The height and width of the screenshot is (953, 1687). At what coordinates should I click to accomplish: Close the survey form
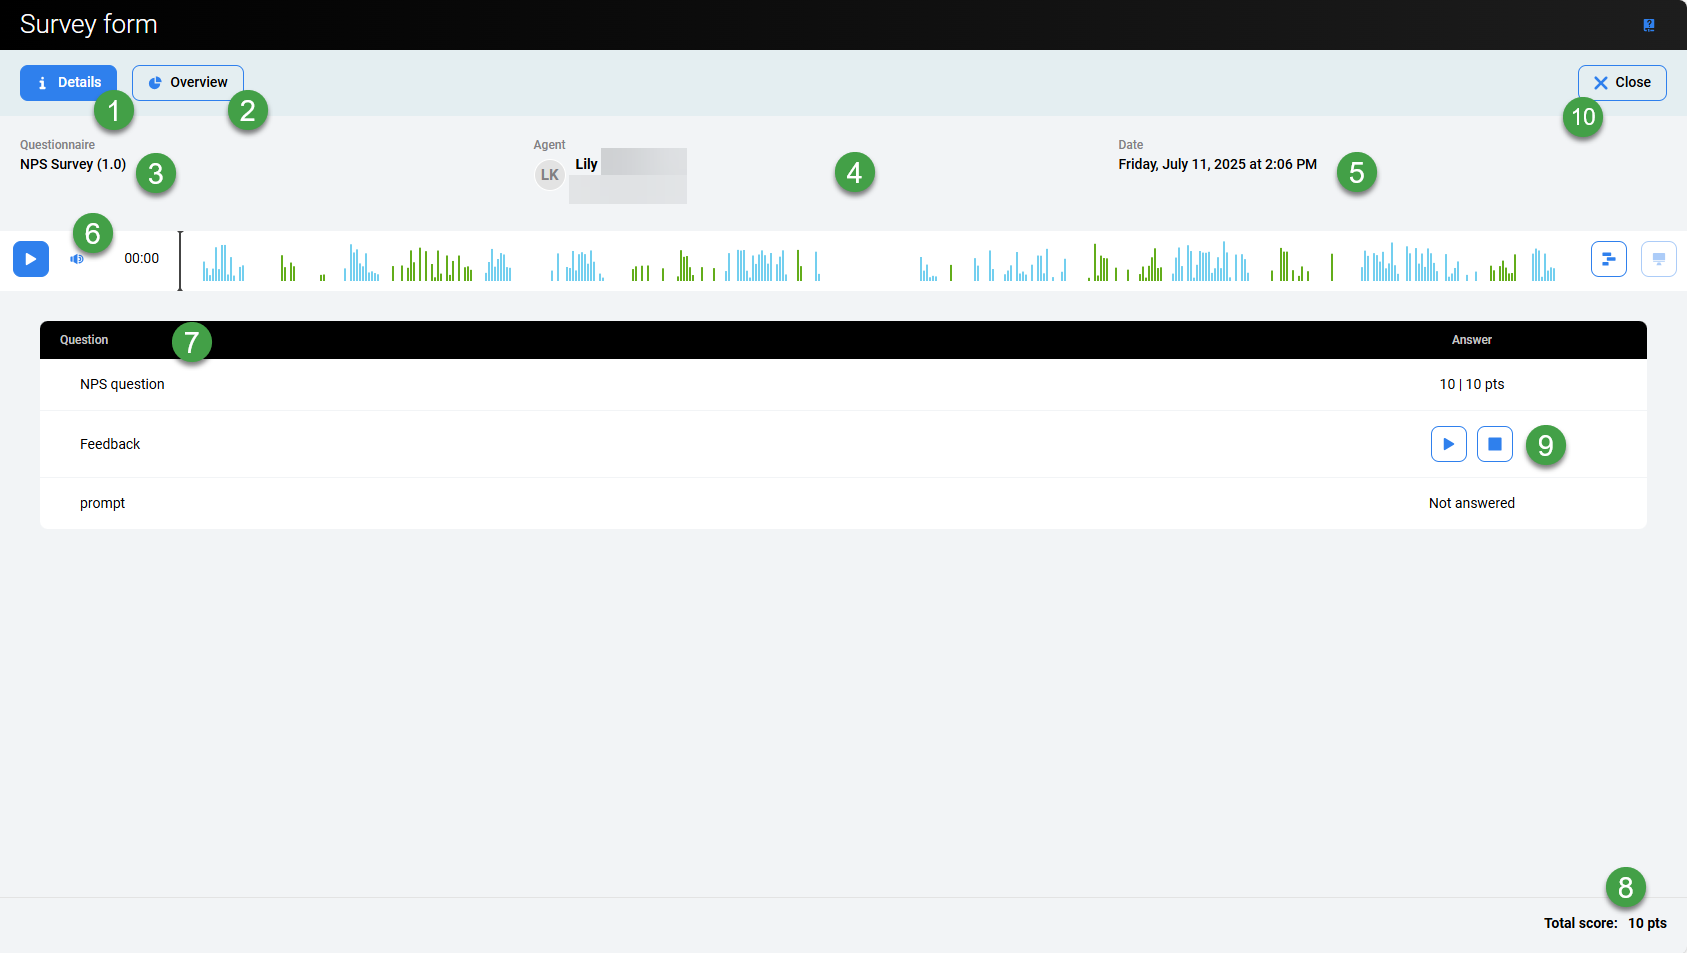(1621, 83)
